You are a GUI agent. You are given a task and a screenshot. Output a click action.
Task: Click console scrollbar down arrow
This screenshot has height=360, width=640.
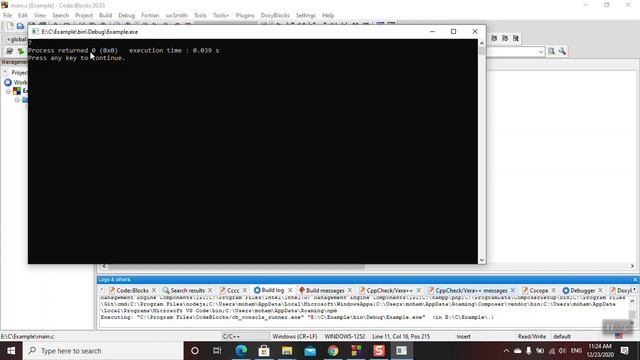coord(482,260)
